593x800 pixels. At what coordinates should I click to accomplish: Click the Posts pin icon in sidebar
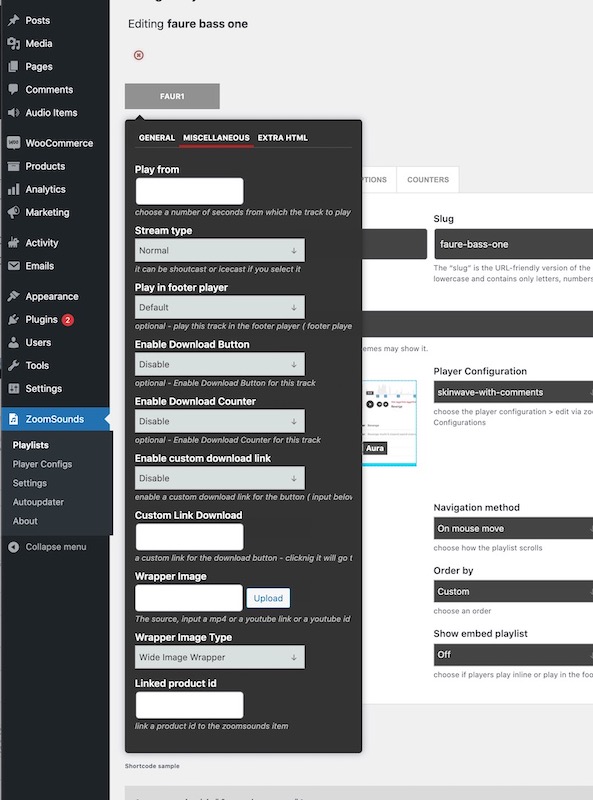point(14,20)
